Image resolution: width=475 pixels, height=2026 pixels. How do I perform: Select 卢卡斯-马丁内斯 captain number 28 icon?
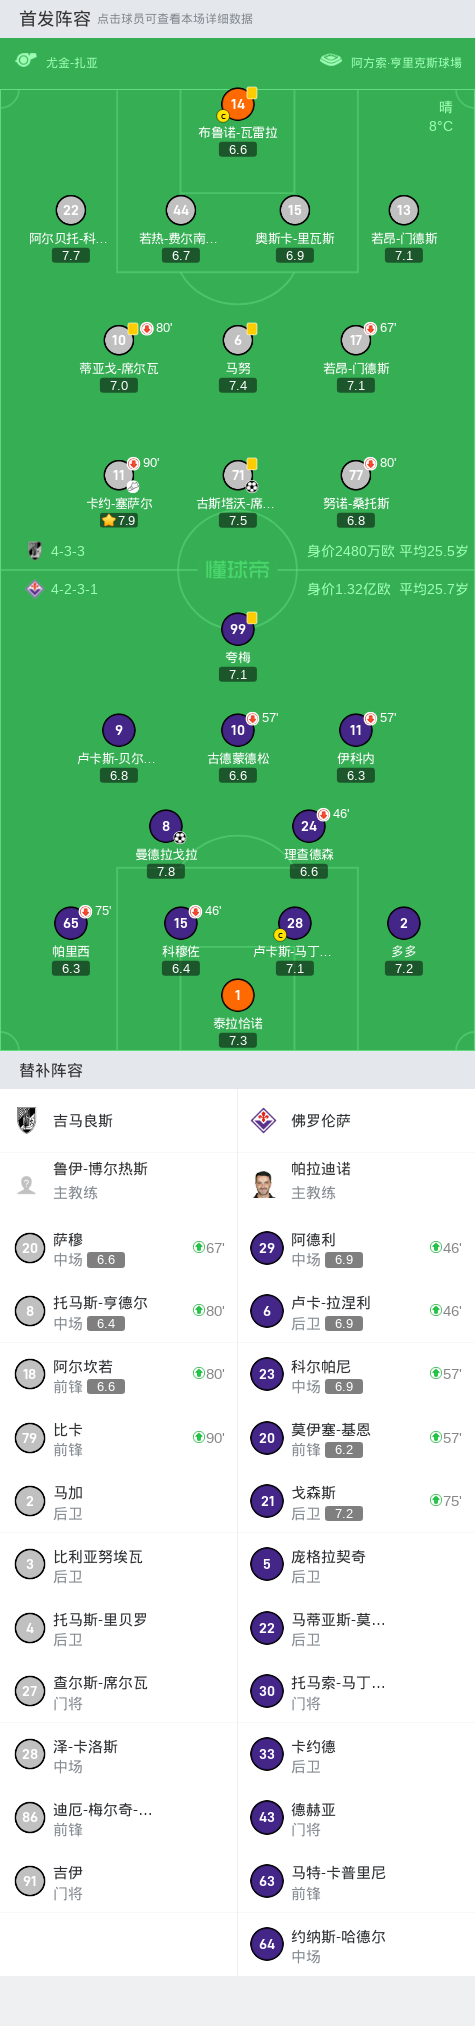295,923
